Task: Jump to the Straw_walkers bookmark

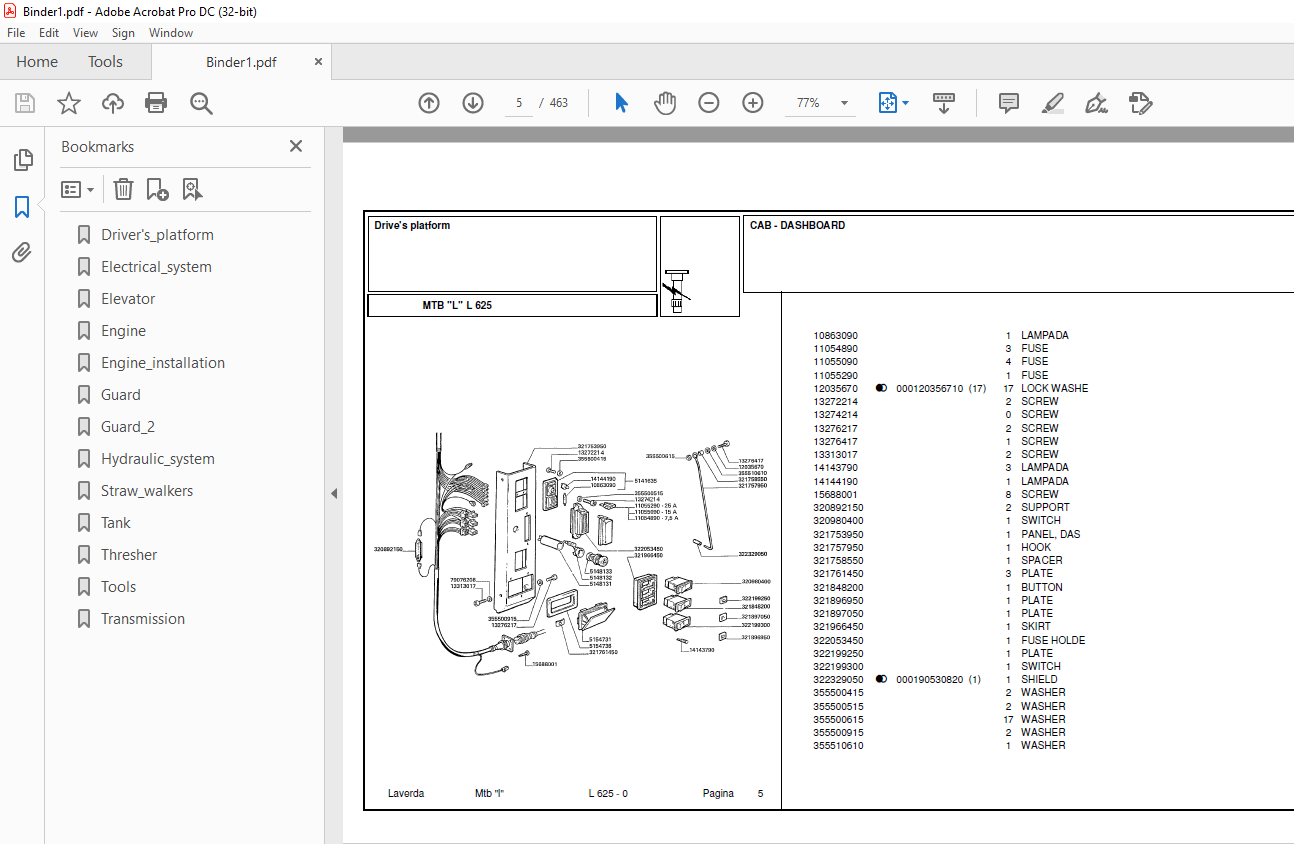Action: (147, 491)
